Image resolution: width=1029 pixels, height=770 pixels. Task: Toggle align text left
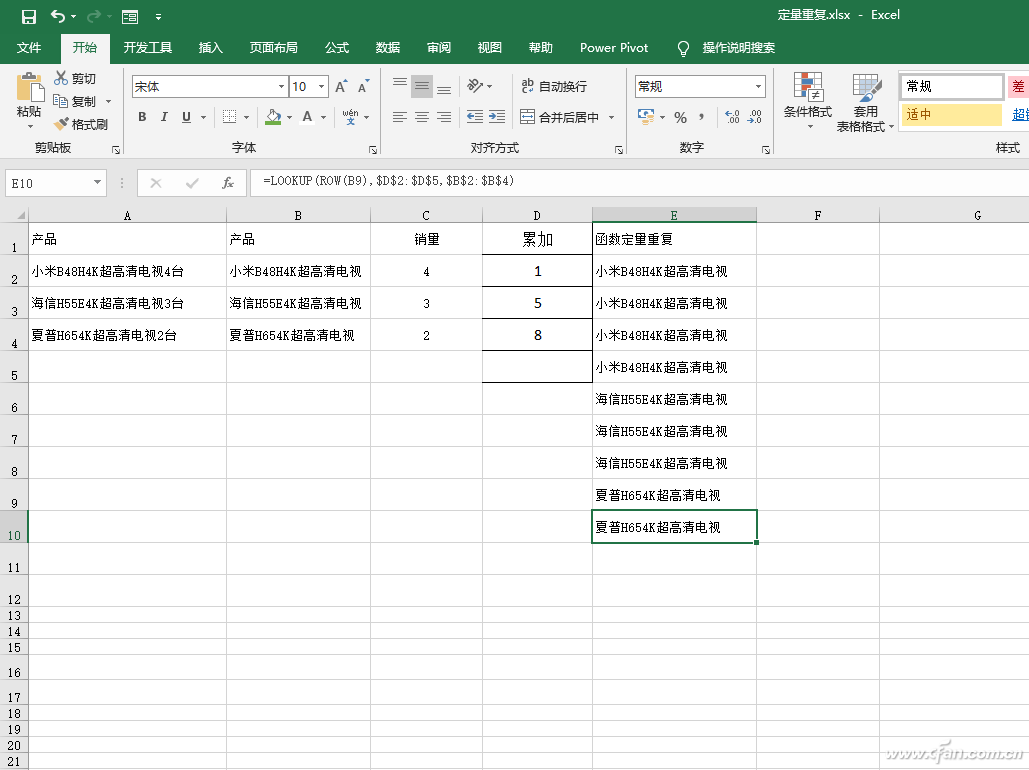click(x=400, y=117)
